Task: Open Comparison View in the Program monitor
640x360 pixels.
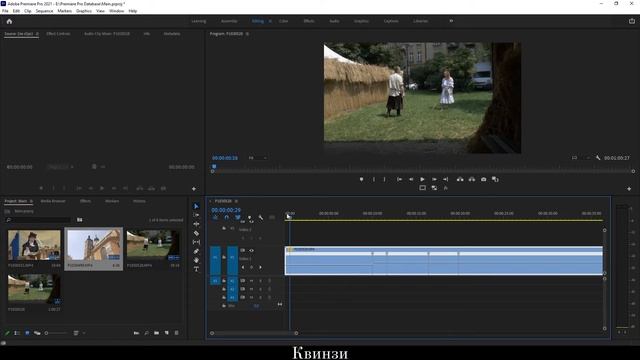Action: point(495,179)
